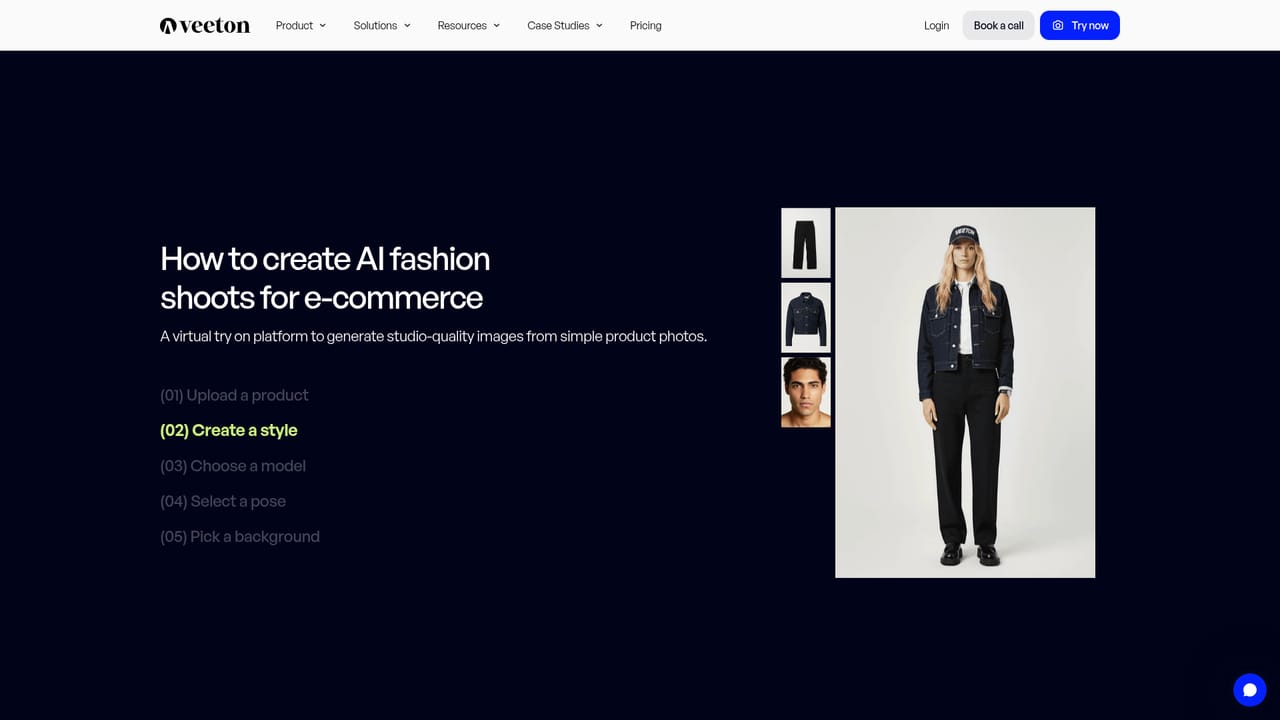This screenshot has height=720, width=1280.
Task: Click the large model photo
Action: tap(965, 392)
